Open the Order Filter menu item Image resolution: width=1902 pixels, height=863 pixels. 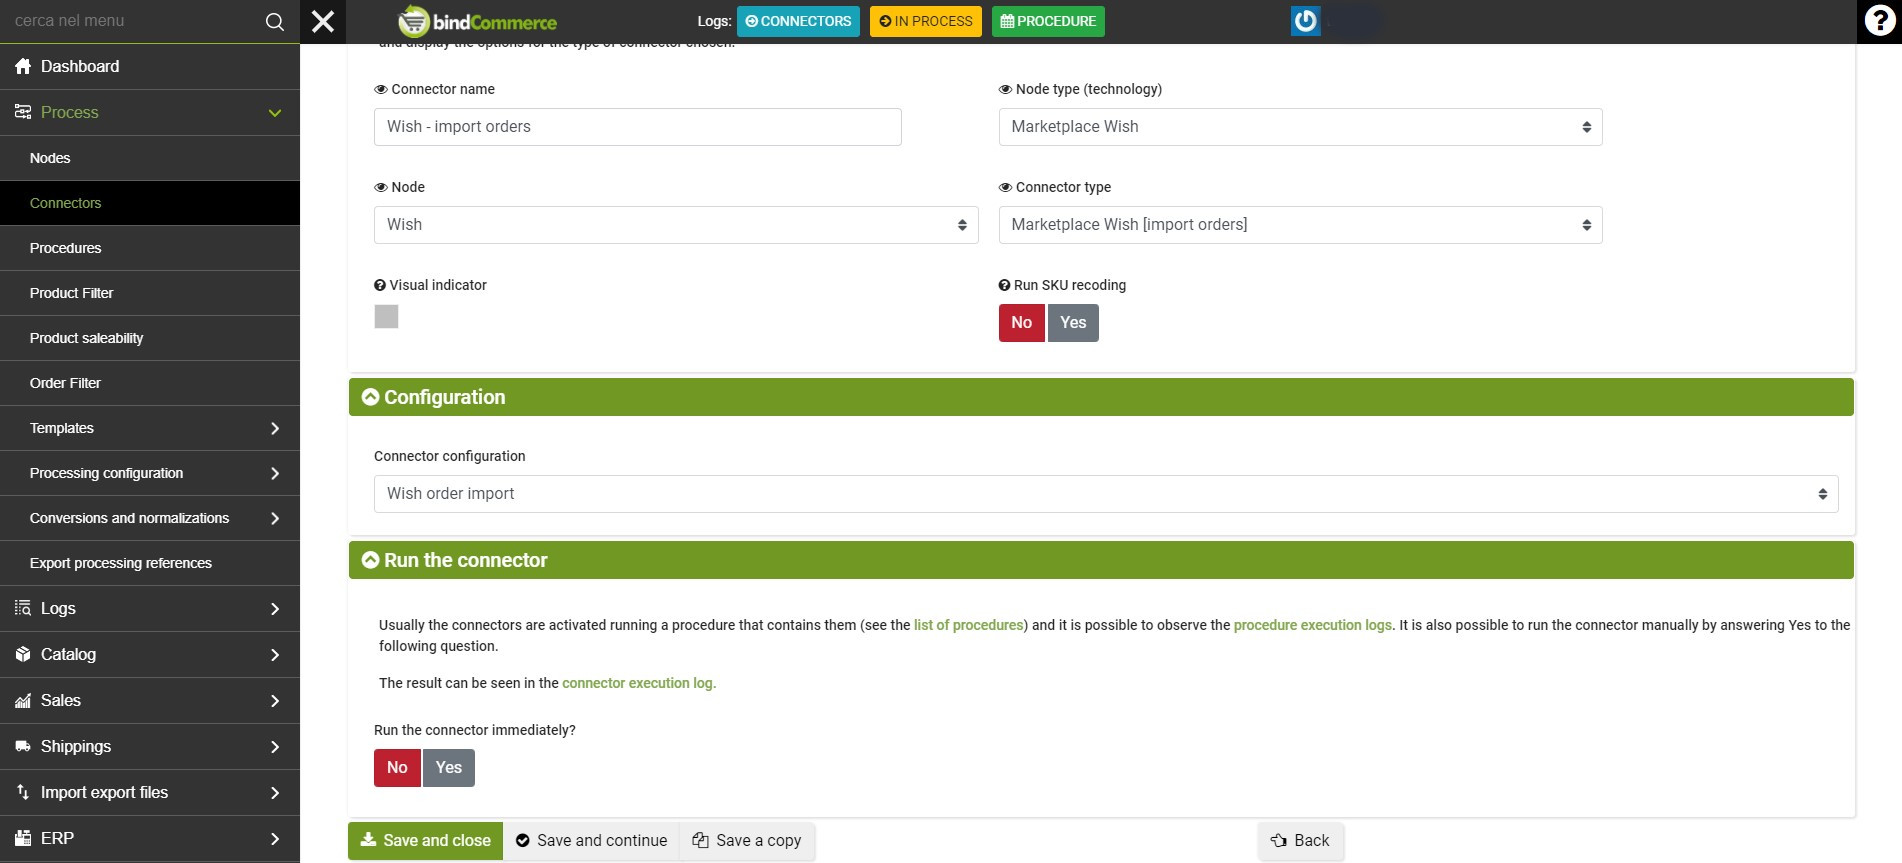150,383
